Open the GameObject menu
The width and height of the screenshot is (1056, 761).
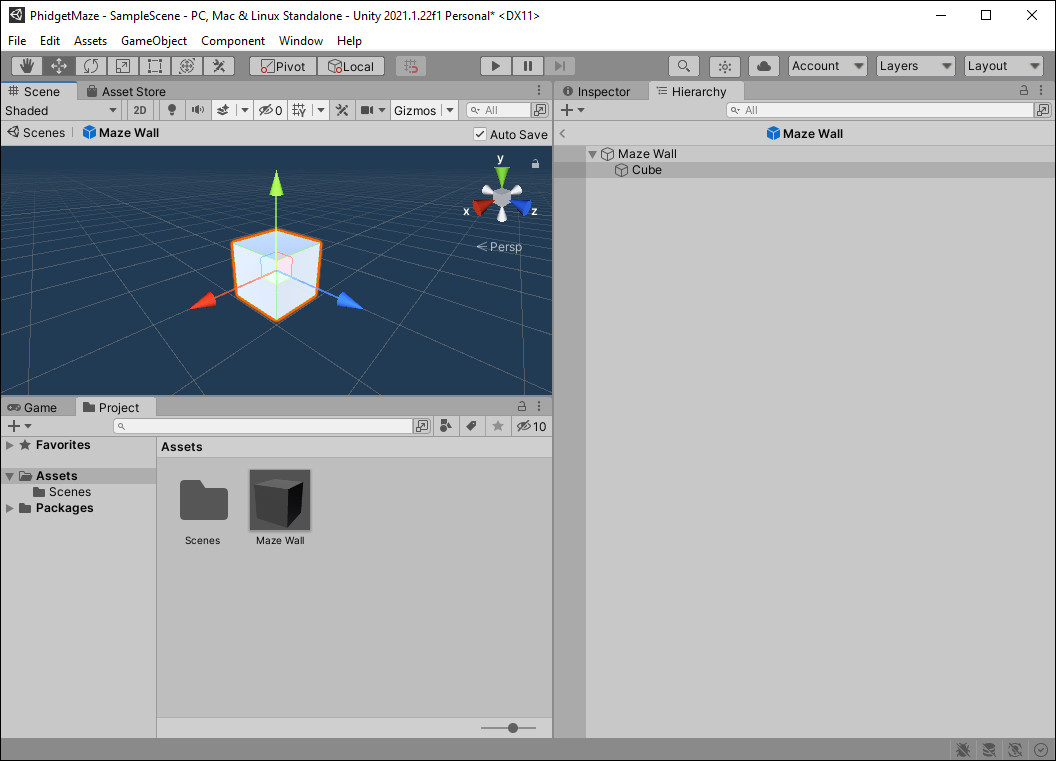[154, 40]
